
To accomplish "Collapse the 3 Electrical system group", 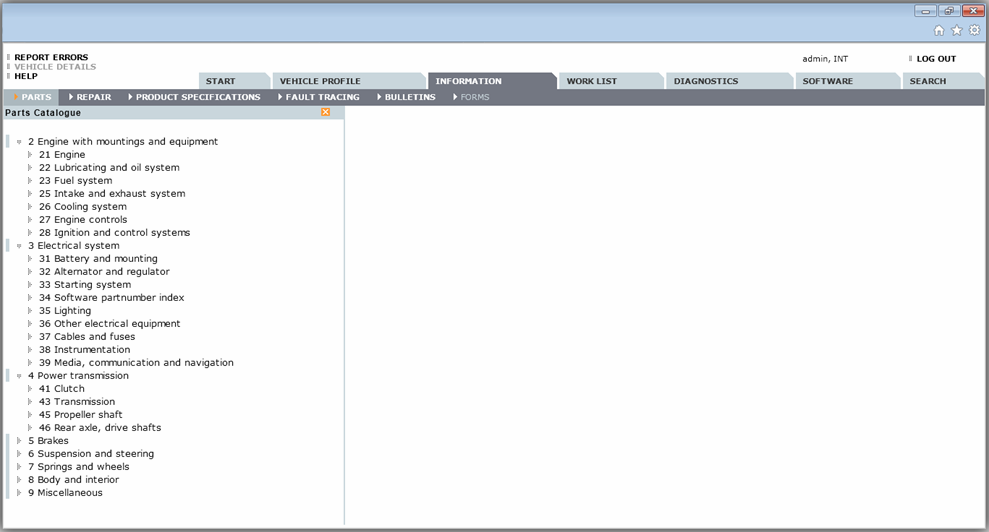I will tap(19, 246).
